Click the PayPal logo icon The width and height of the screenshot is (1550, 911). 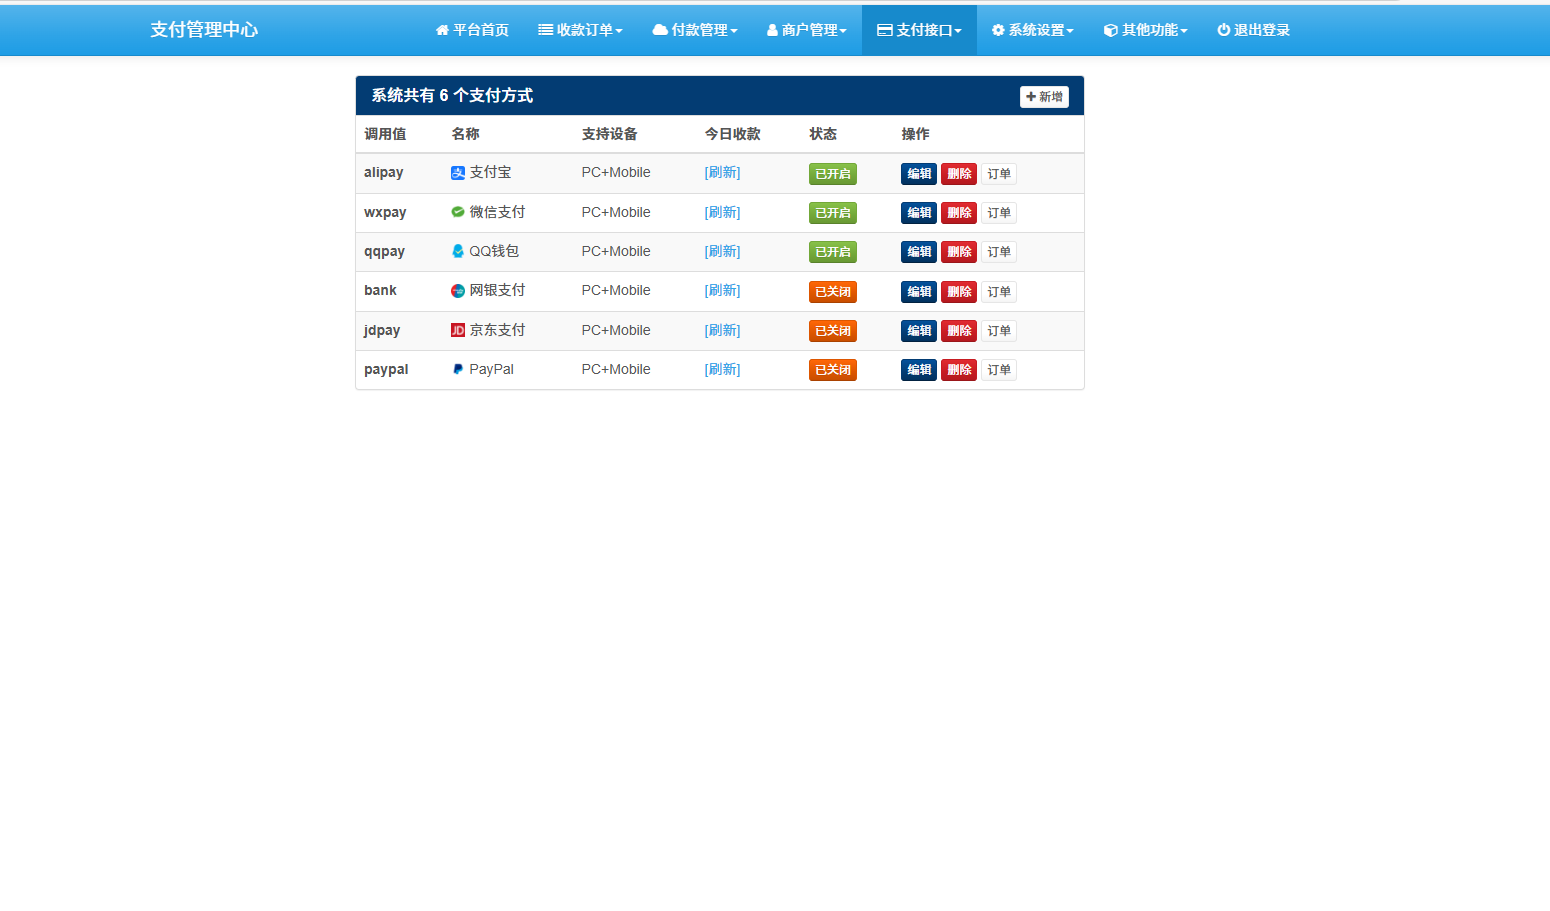[458, 369]
